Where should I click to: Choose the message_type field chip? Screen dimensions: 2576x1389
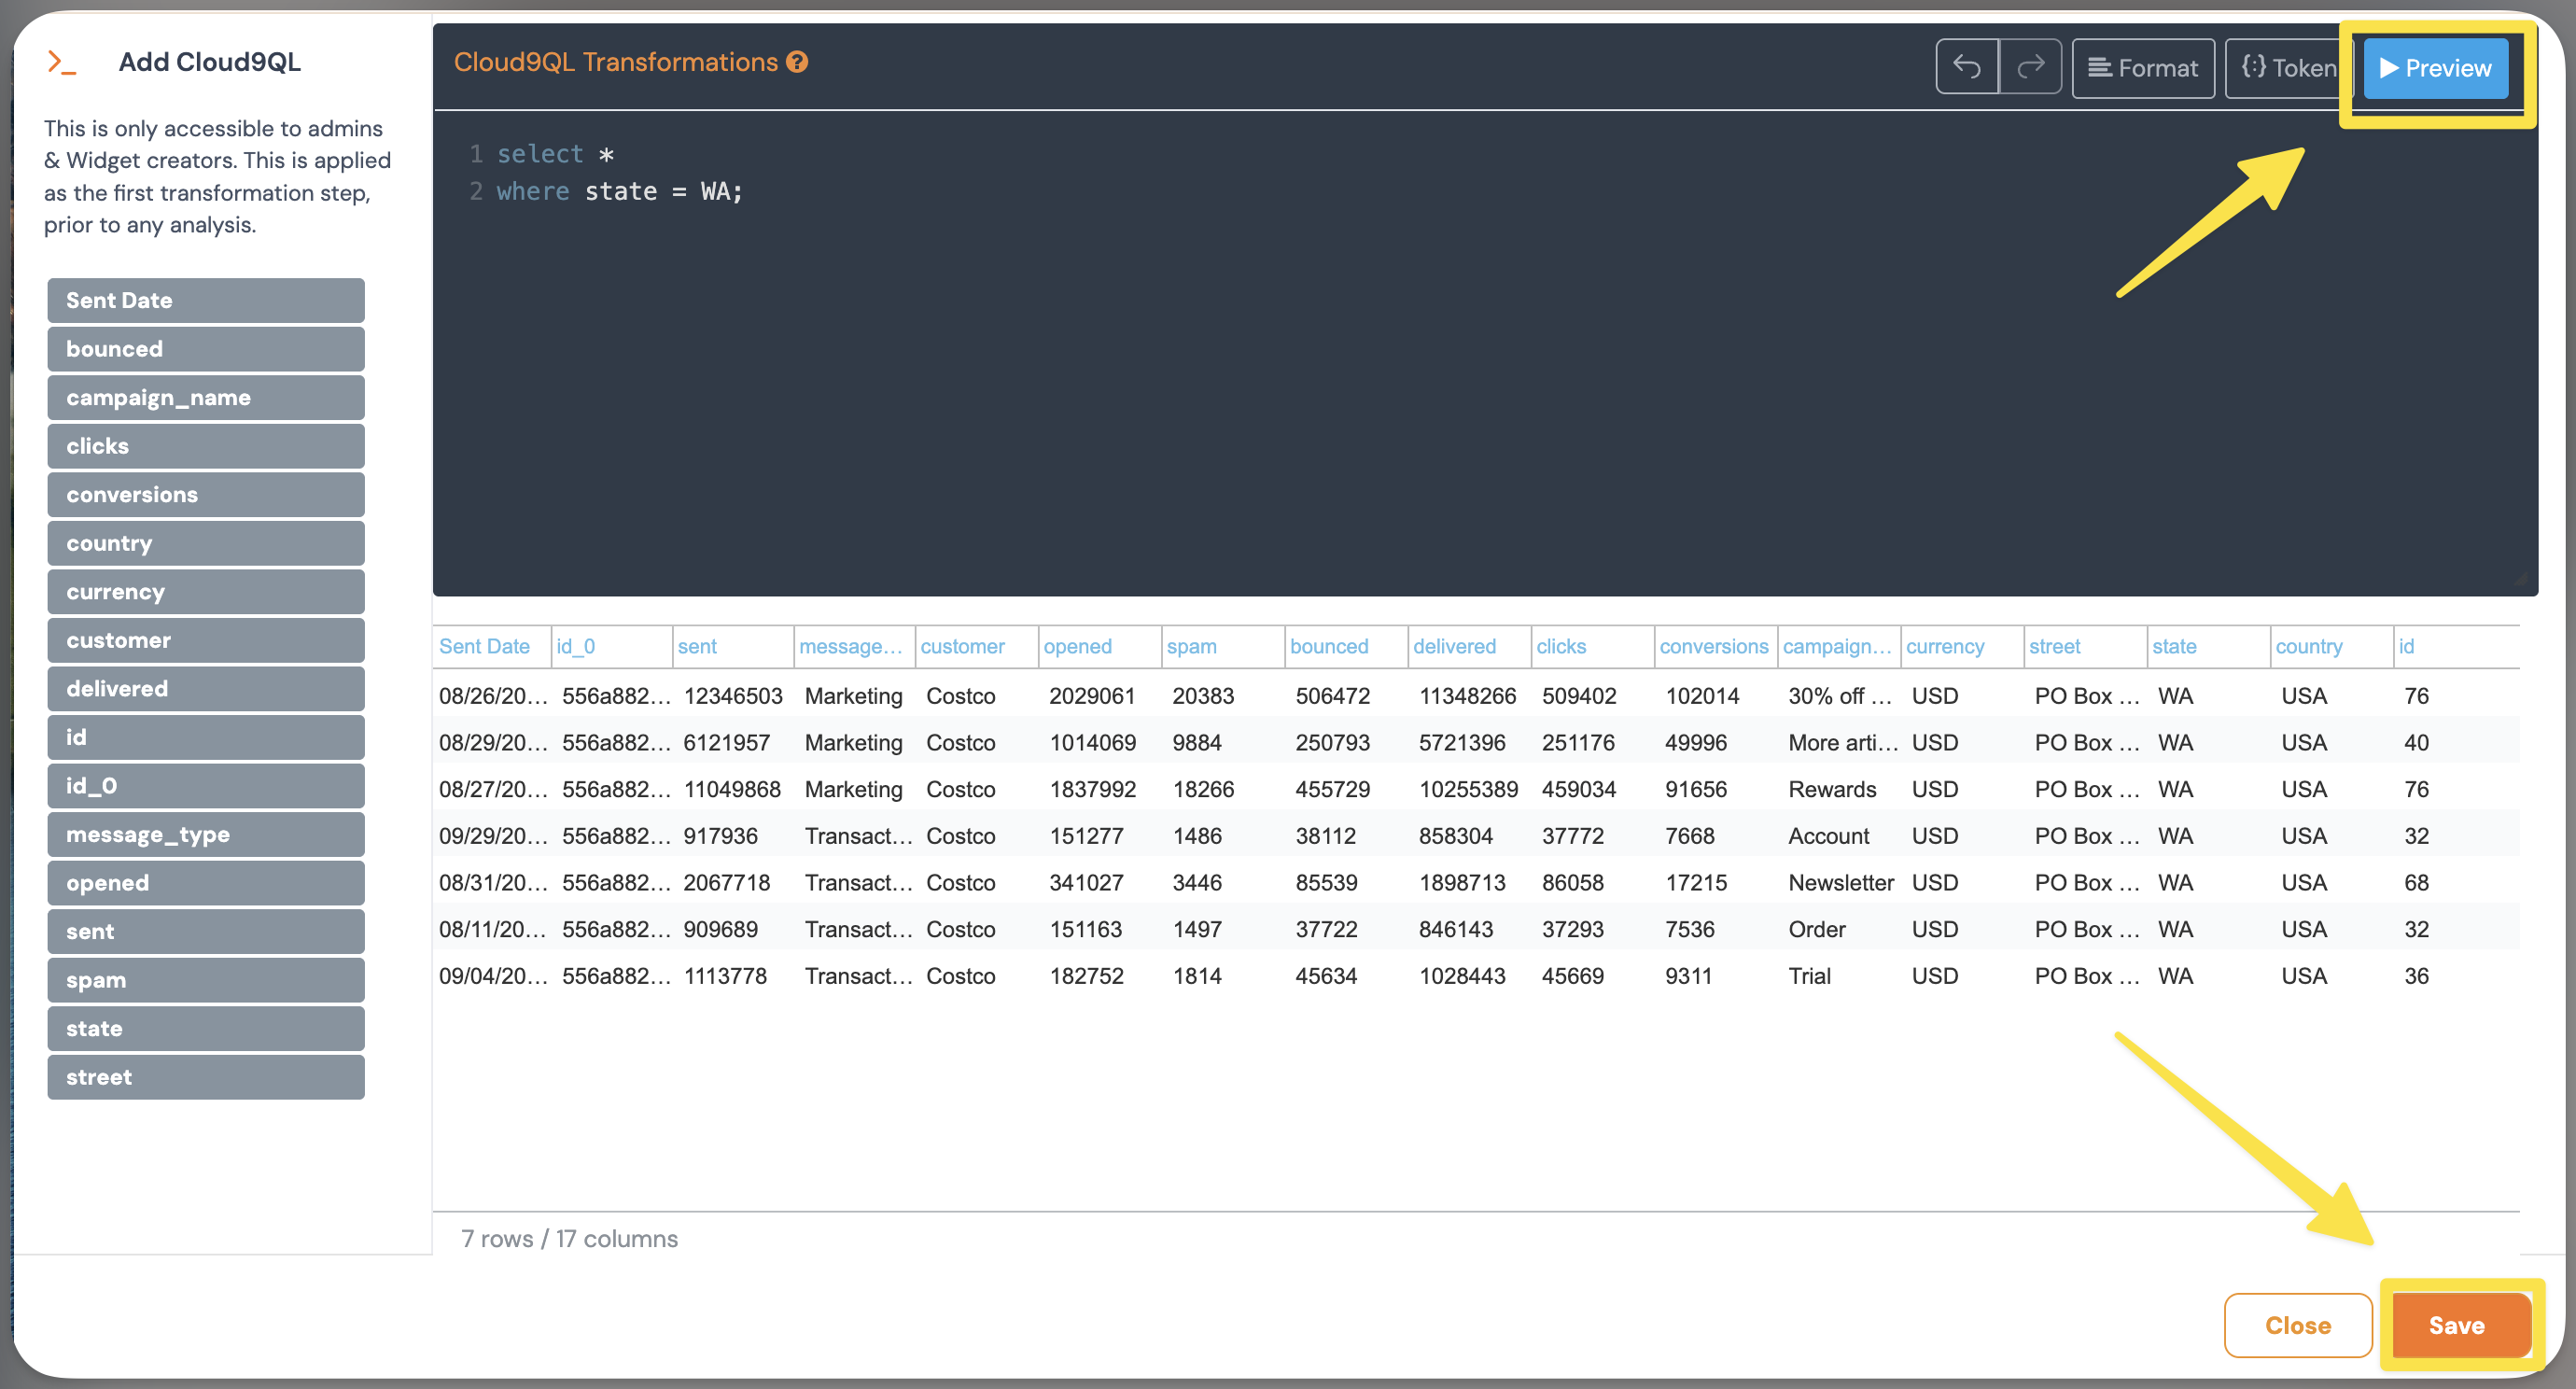205,834
